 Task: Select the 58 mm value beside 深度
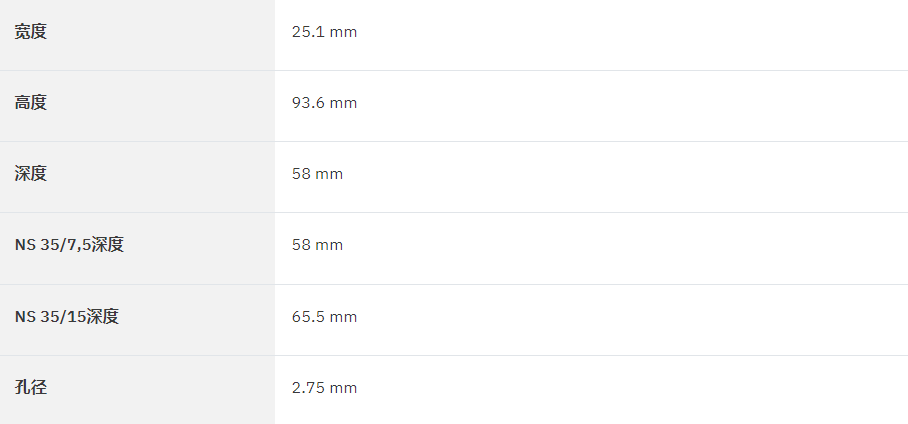(x=317, y=174)
